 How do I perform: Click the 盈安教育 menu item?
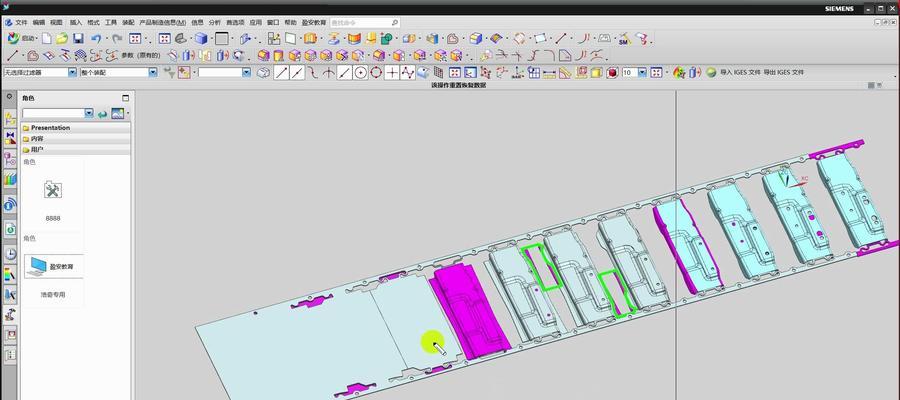click(x=313, y=22)
